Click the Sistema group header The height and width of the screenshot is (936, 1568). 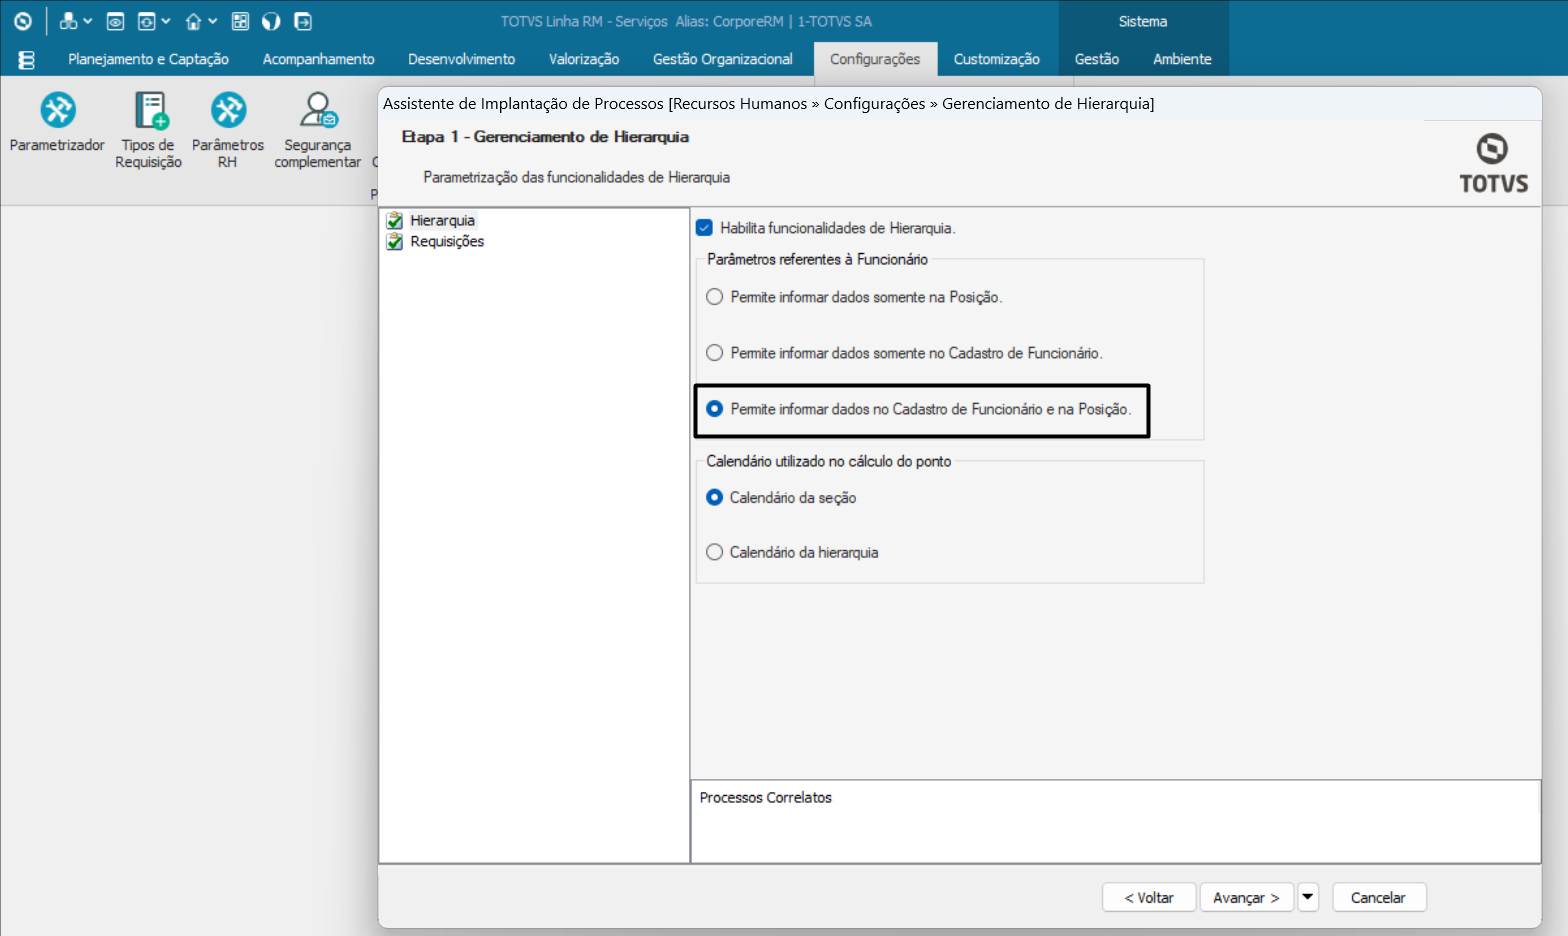[x=1143, y=21]
